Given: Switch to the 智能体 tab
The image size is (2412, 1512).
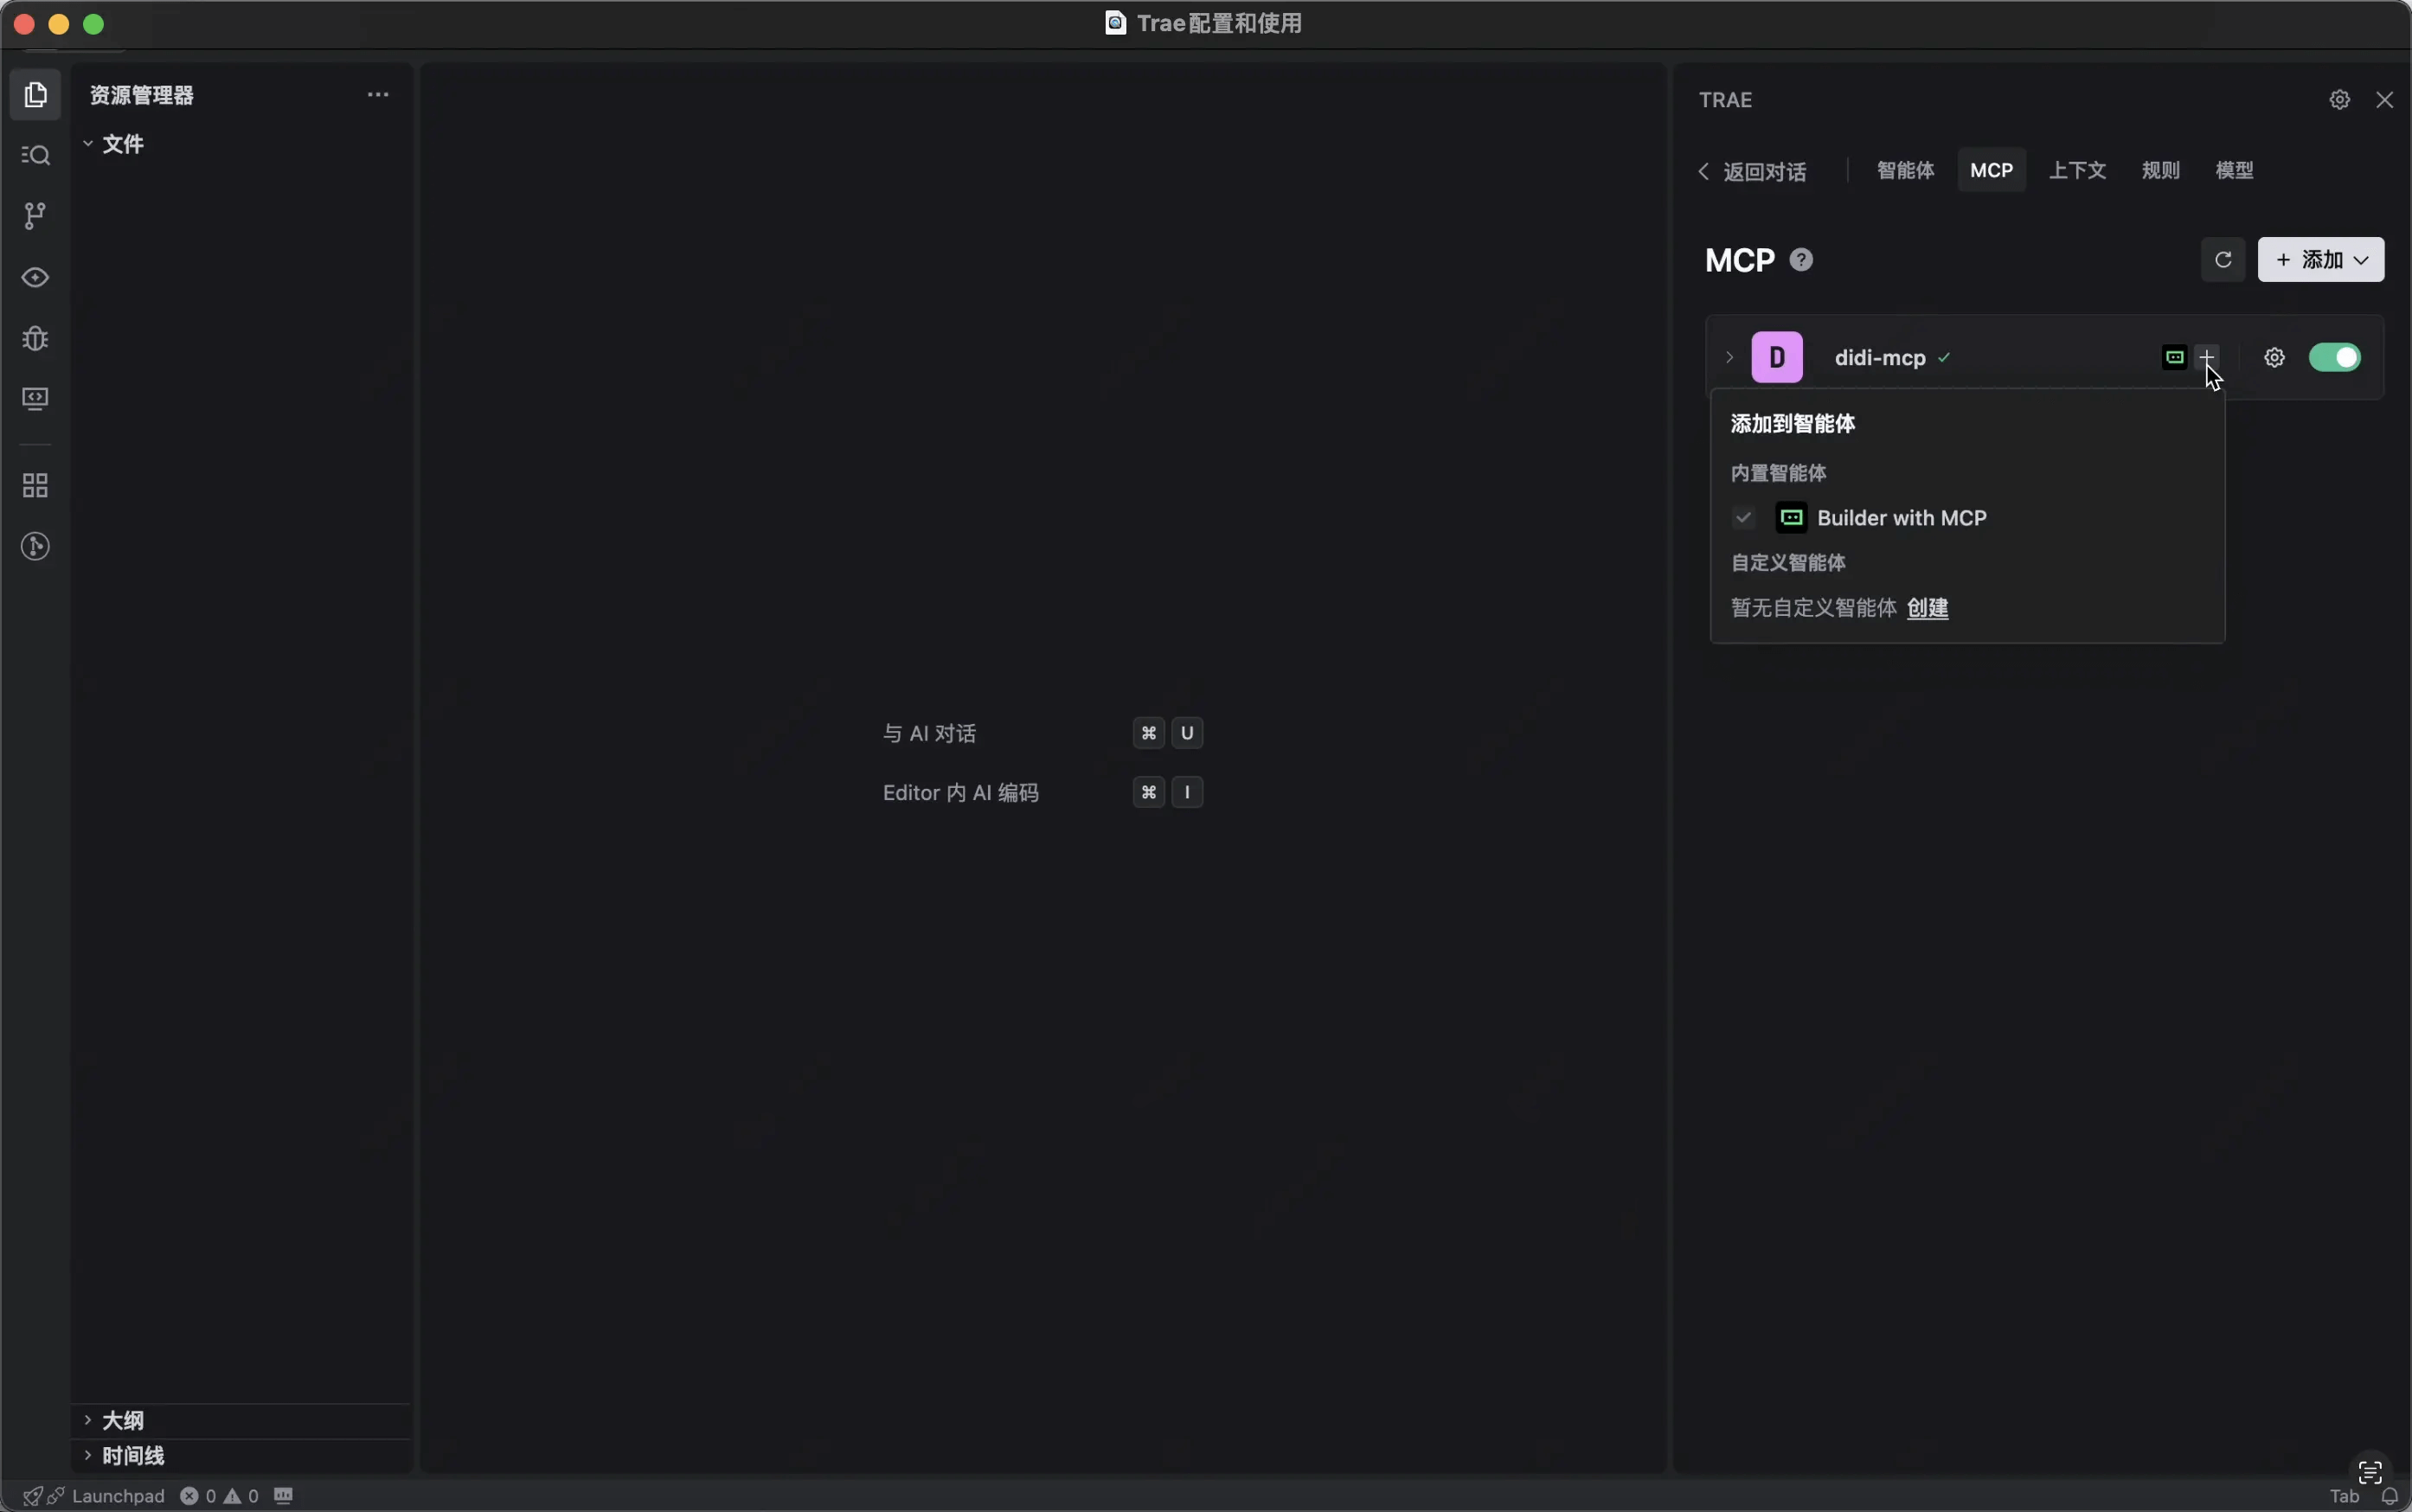Looking at the screenshot, I should click(1905, 170).
